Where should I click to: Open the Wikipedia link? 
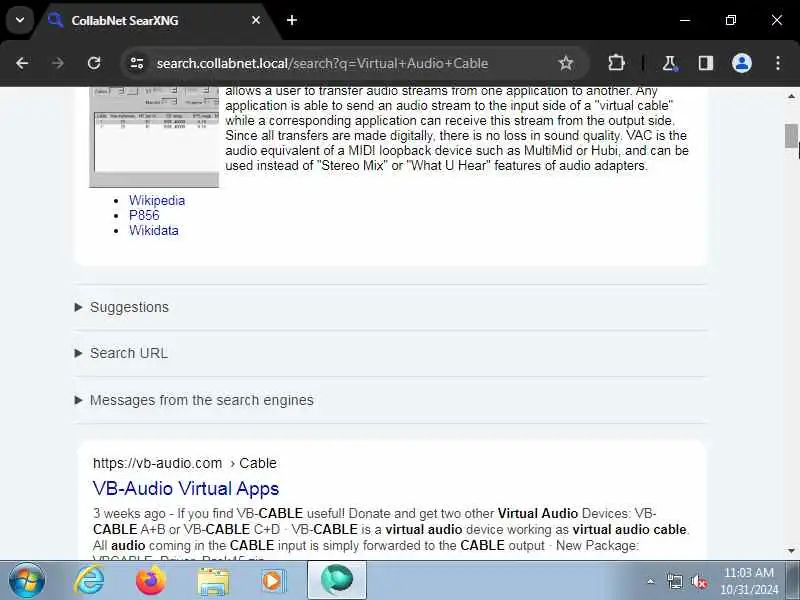click(x=157, y=200)
